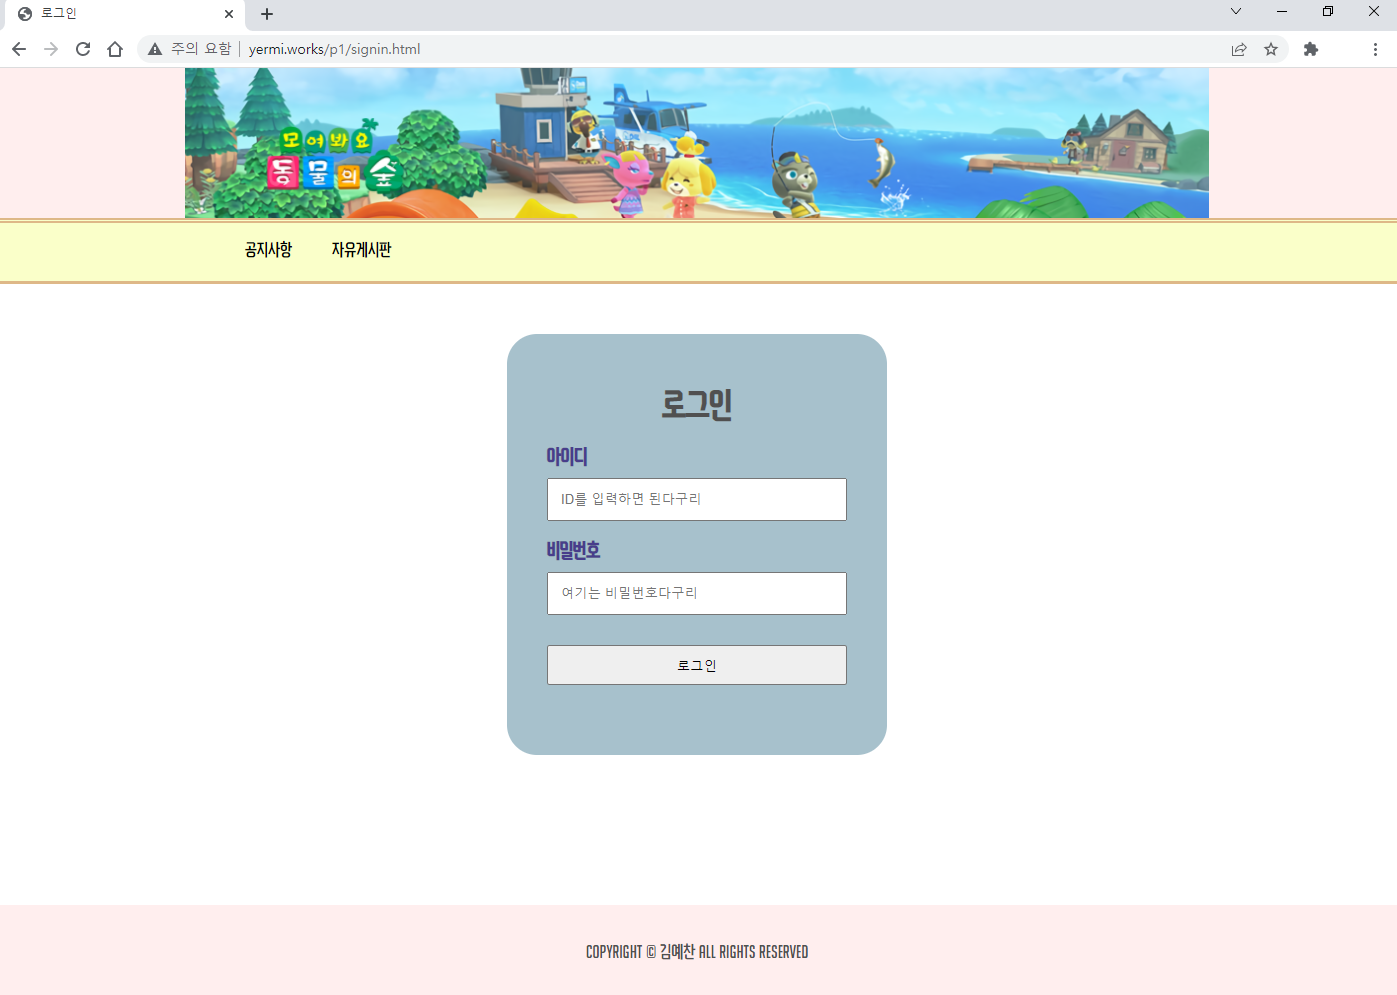This screenshot has height=995, width=1397.
Task: Open the Chrome three-dot menu
Action: (1375, 49)
